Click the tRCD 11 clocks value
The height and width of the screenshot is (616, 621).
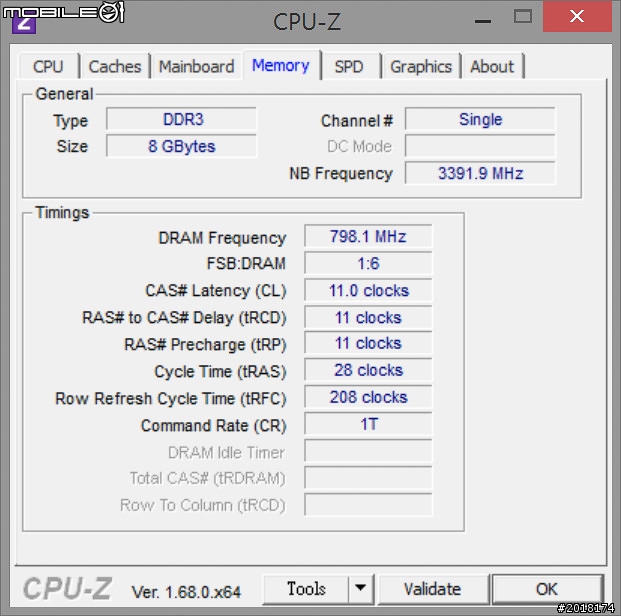coord(368,317)
